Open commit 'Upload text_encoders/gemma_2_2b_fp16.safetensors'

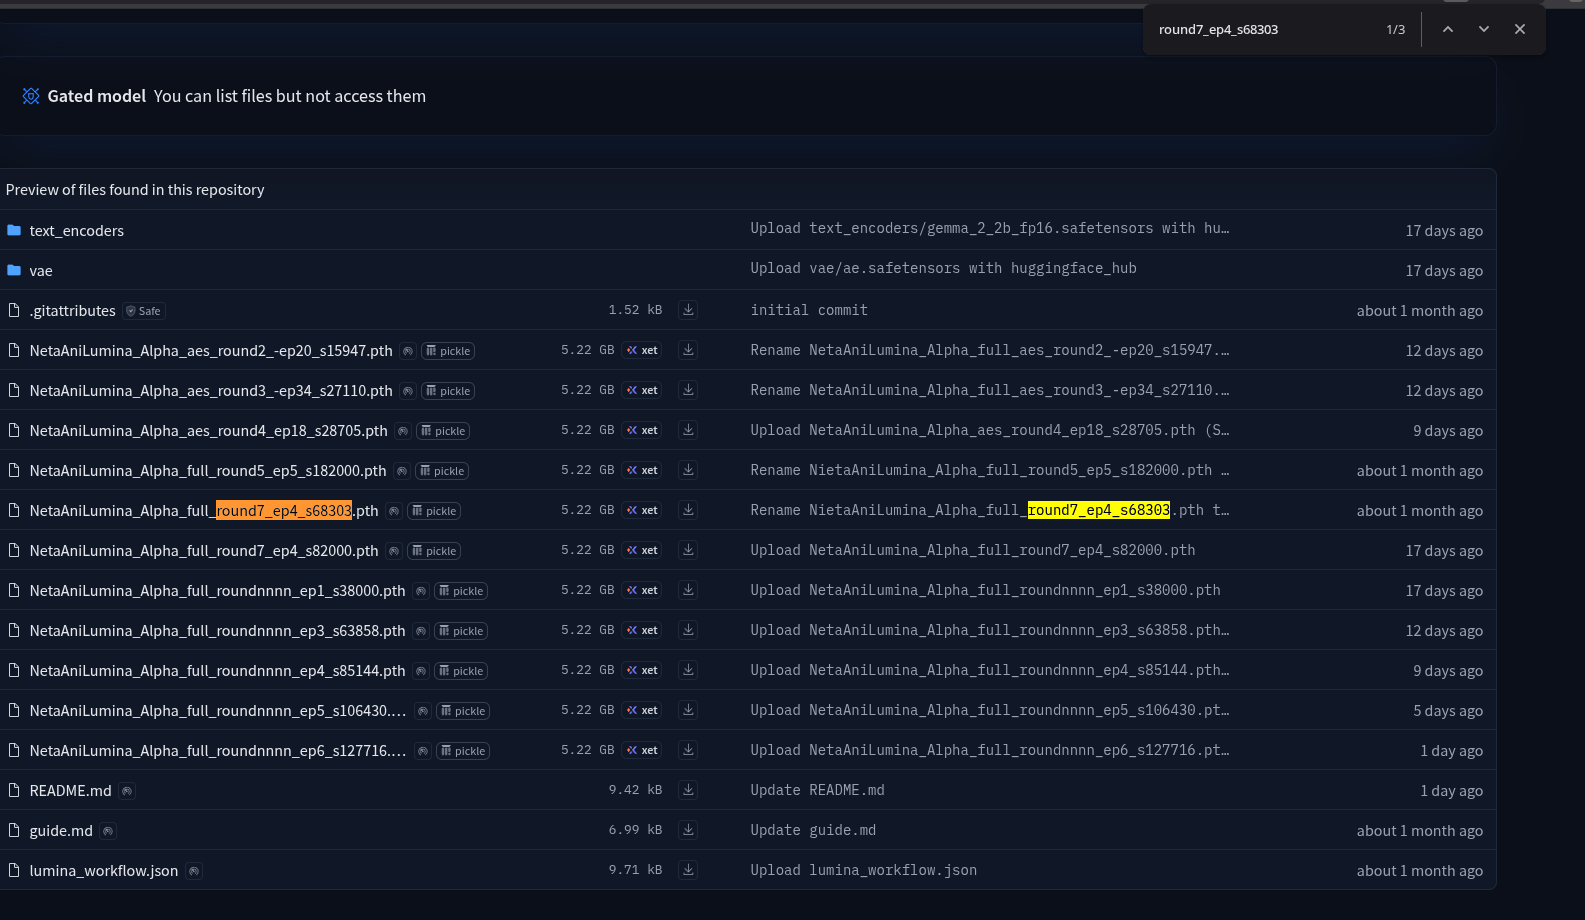tap(990, 229)
